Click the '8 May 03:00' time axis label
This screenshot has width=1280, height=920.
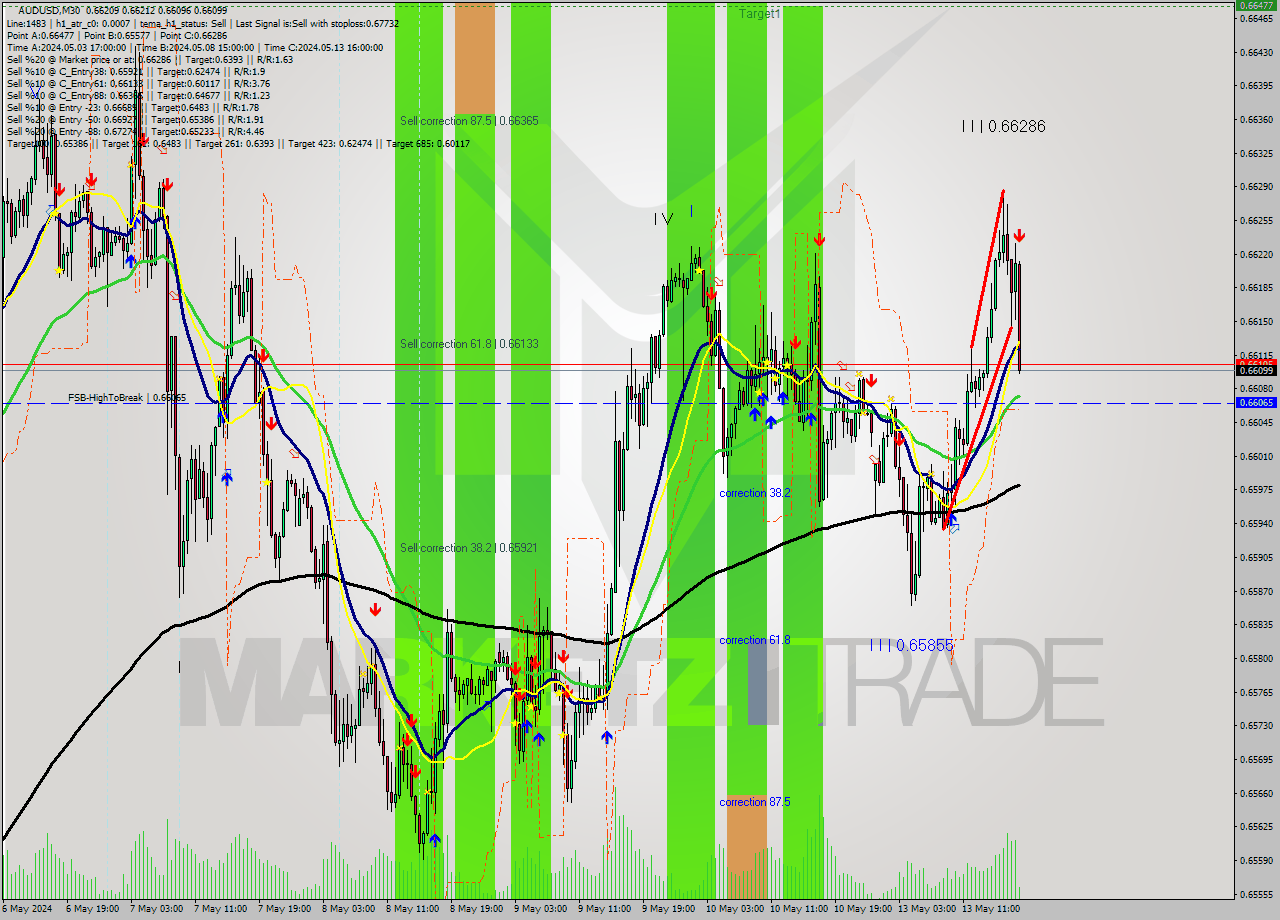[x=350, y=910]
